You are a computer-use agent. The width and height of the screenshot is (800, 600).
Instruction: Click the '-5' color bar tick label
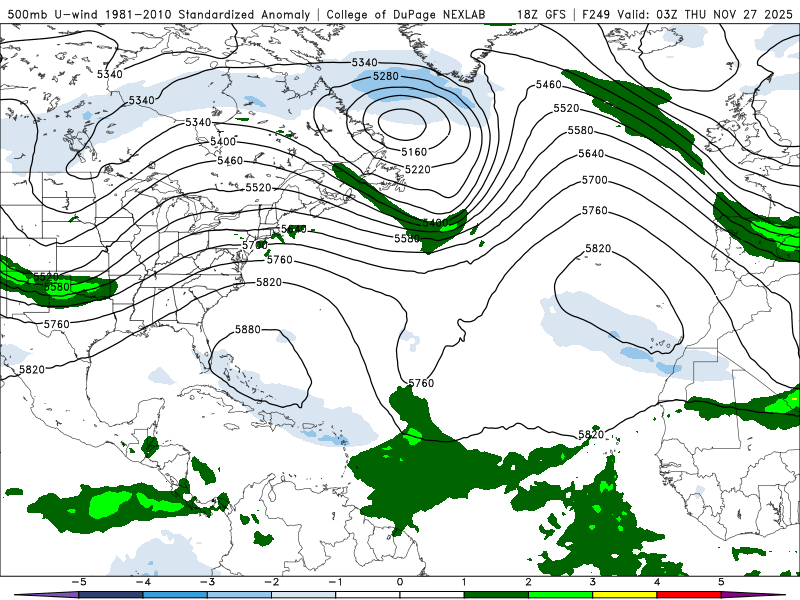[x=79, y=582]
